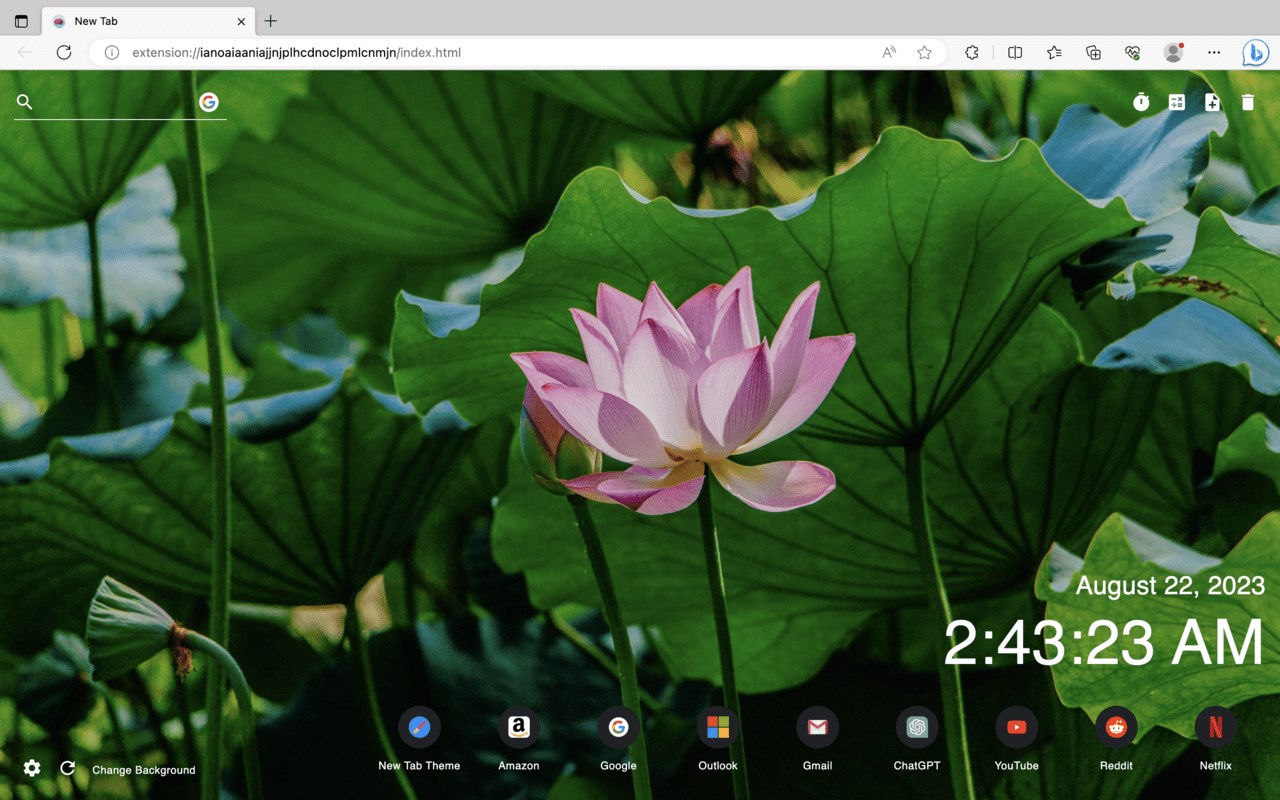Open the Extensions puzzle icon

(x=972, y=52)
